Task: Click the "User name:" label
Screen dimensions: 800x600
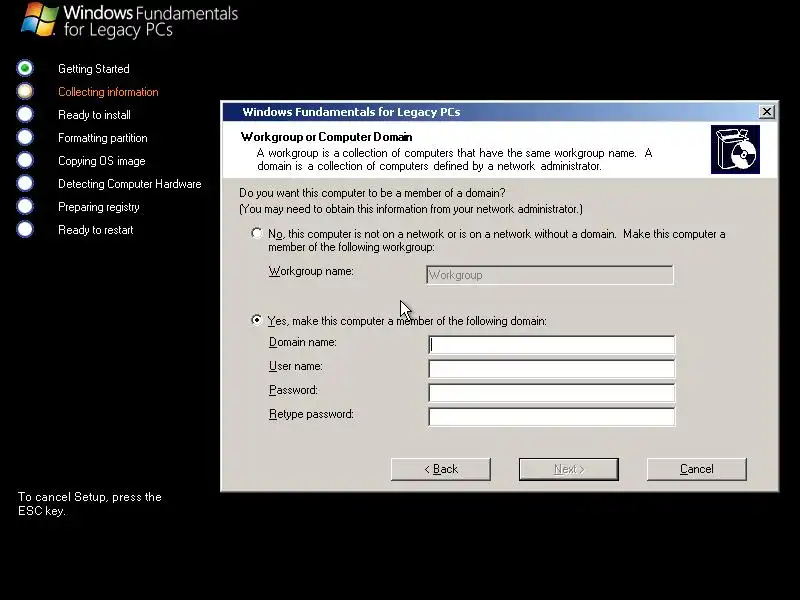Action: [295, 366]
